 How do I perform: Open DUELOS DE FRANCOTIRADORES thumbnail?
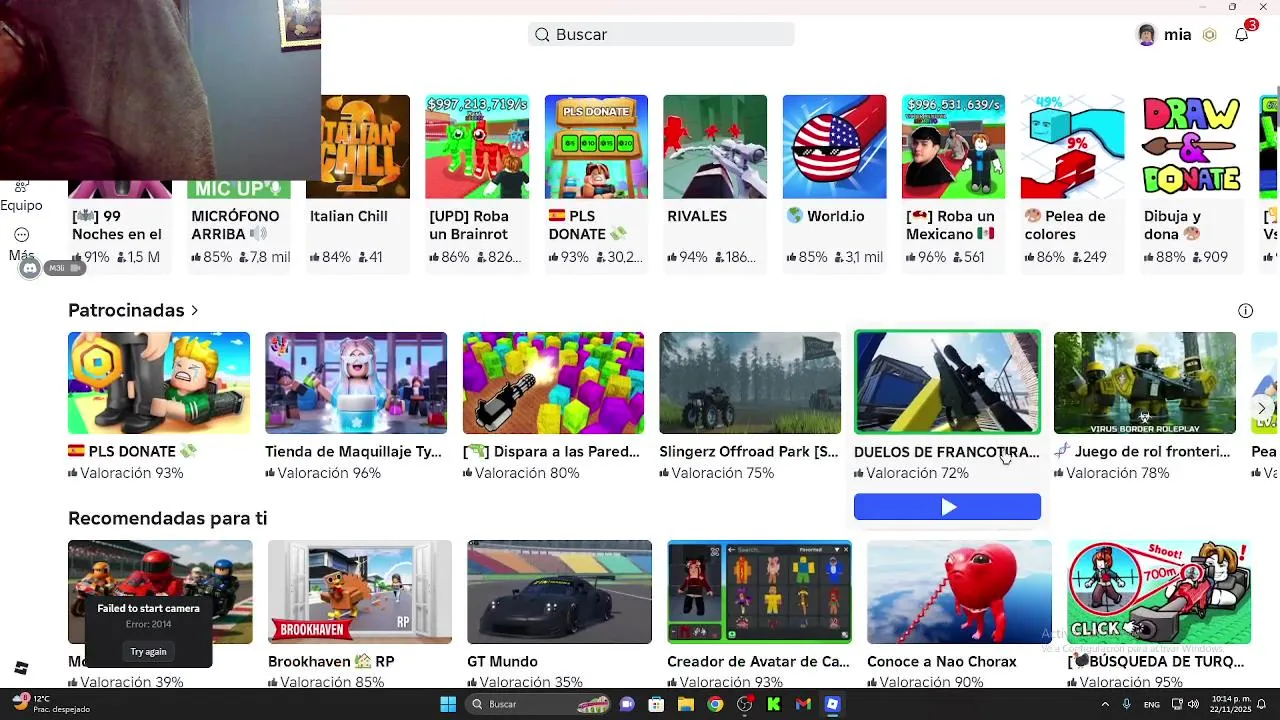[947, 383]
